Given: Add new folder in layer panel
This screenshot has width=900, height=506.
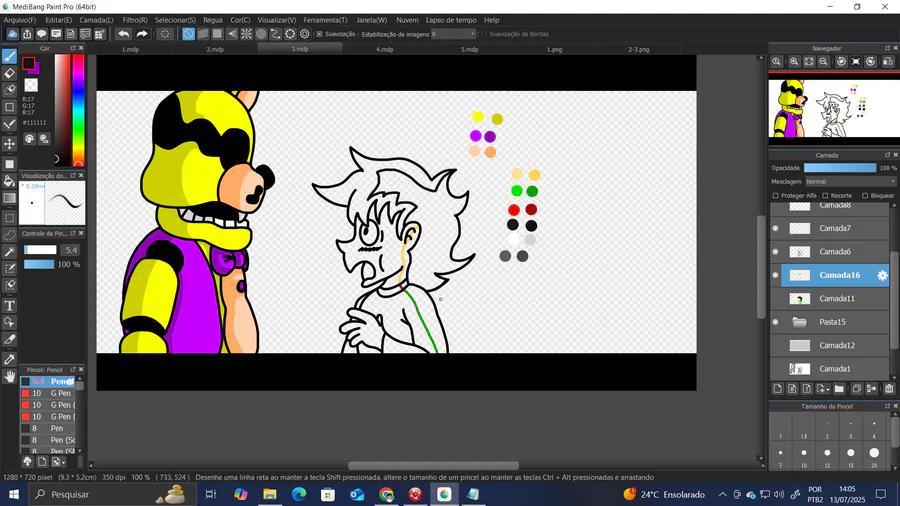Looking at the screenshot, I should [839, 388].
